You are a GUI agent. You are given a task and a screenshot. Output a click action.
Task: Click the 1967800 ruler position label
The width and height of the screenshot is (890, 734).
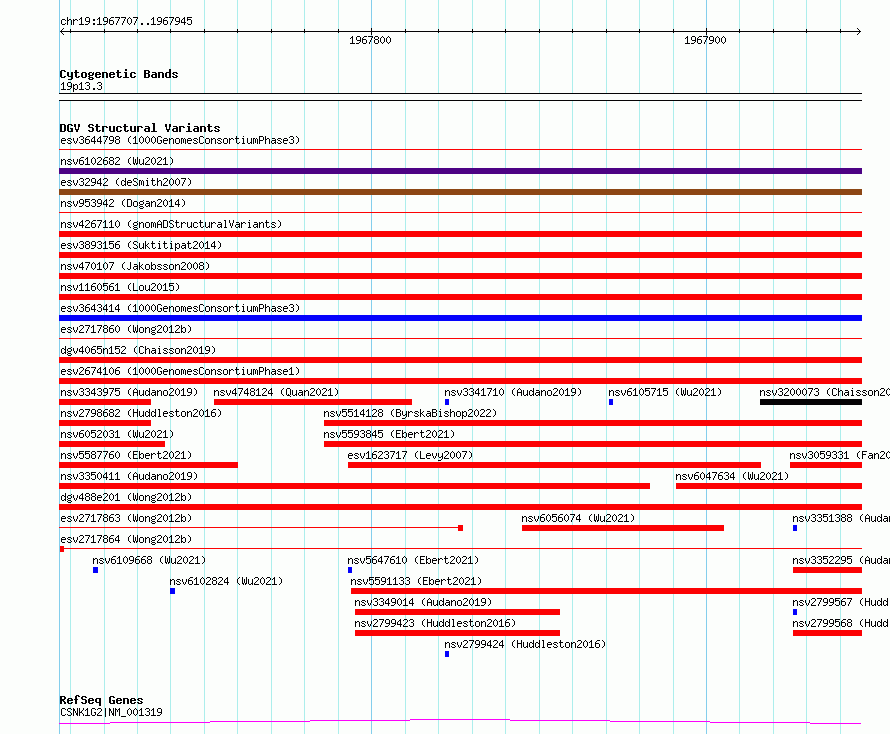[x=370, y=40]
